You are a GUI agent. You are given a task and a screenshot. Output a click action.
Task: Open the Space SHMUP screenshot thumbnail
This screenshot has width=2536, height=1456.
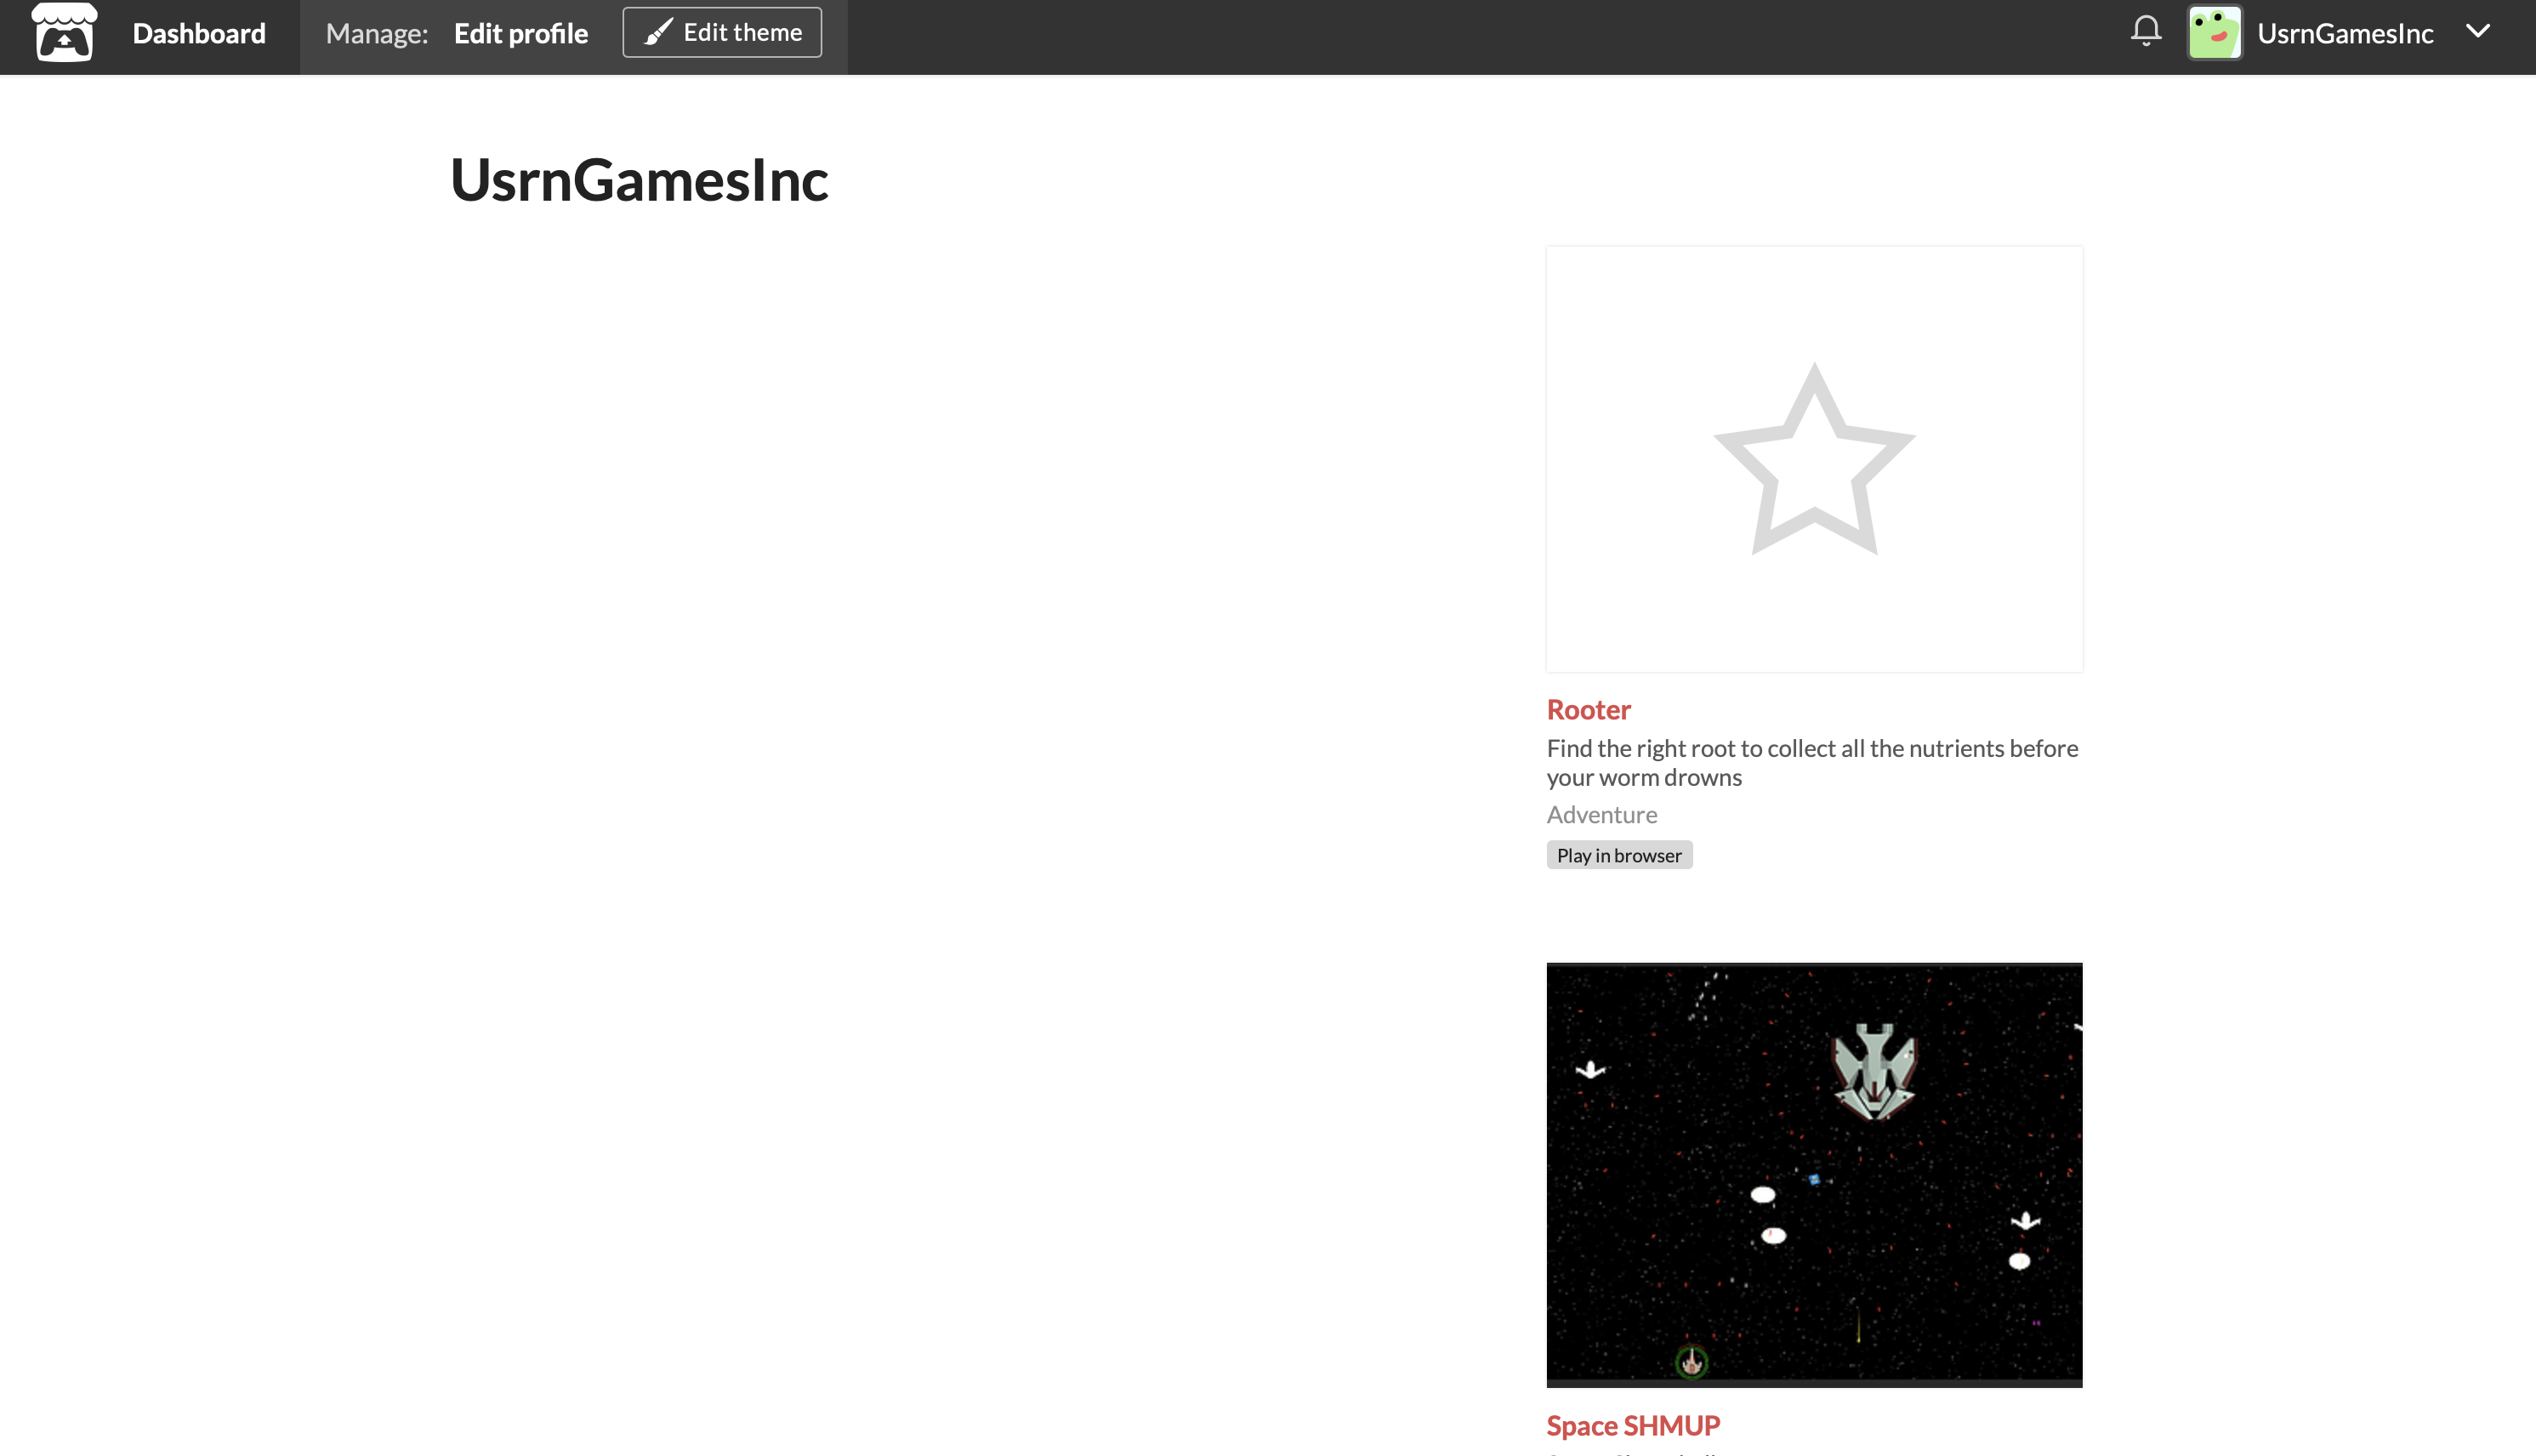[x=1814, y=1175]
